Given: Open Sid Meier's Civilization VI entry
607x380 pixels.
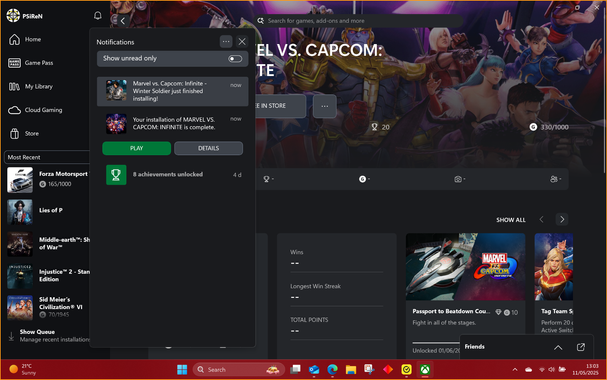Looking at the screenshot, I should [48, 307].
